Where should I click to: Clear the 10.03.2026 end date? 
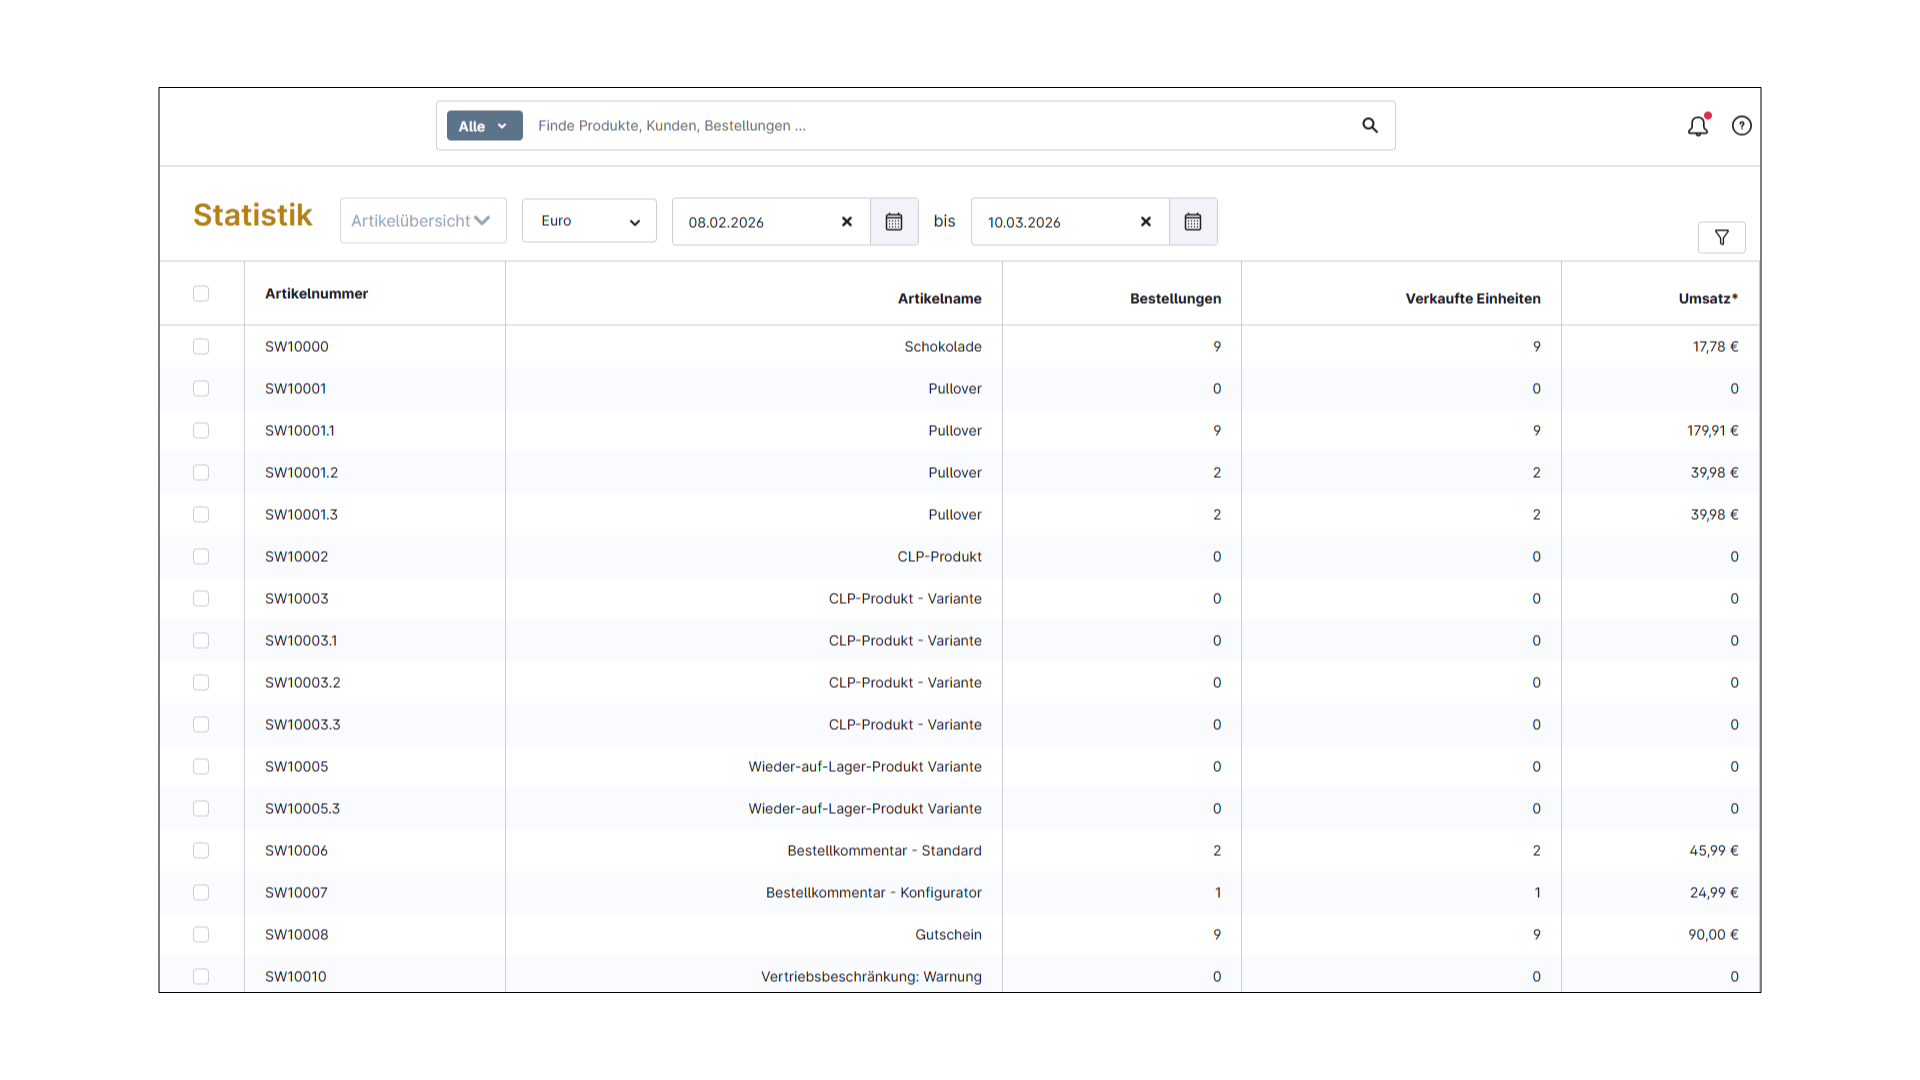(1146, 222)
